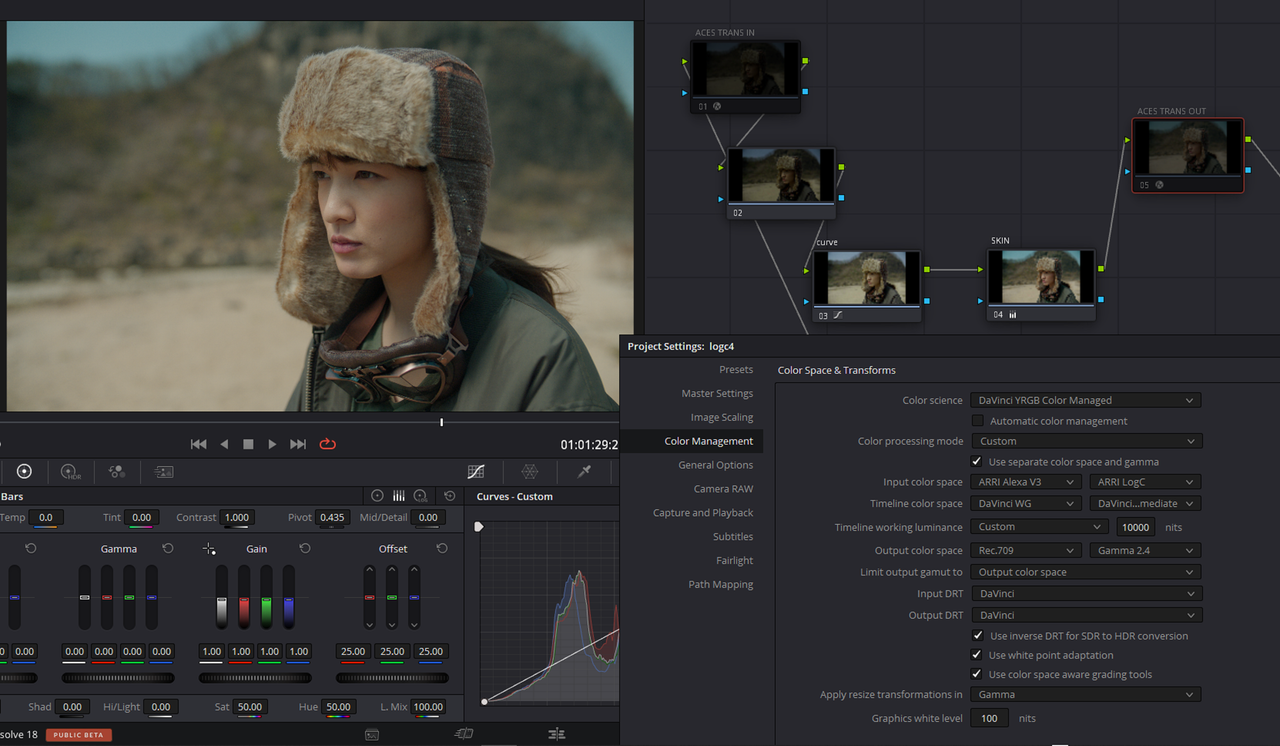Reset all primaries adjustments
Screen dimensions: 1280x746
pyautogui.click(x=450, y=496)
